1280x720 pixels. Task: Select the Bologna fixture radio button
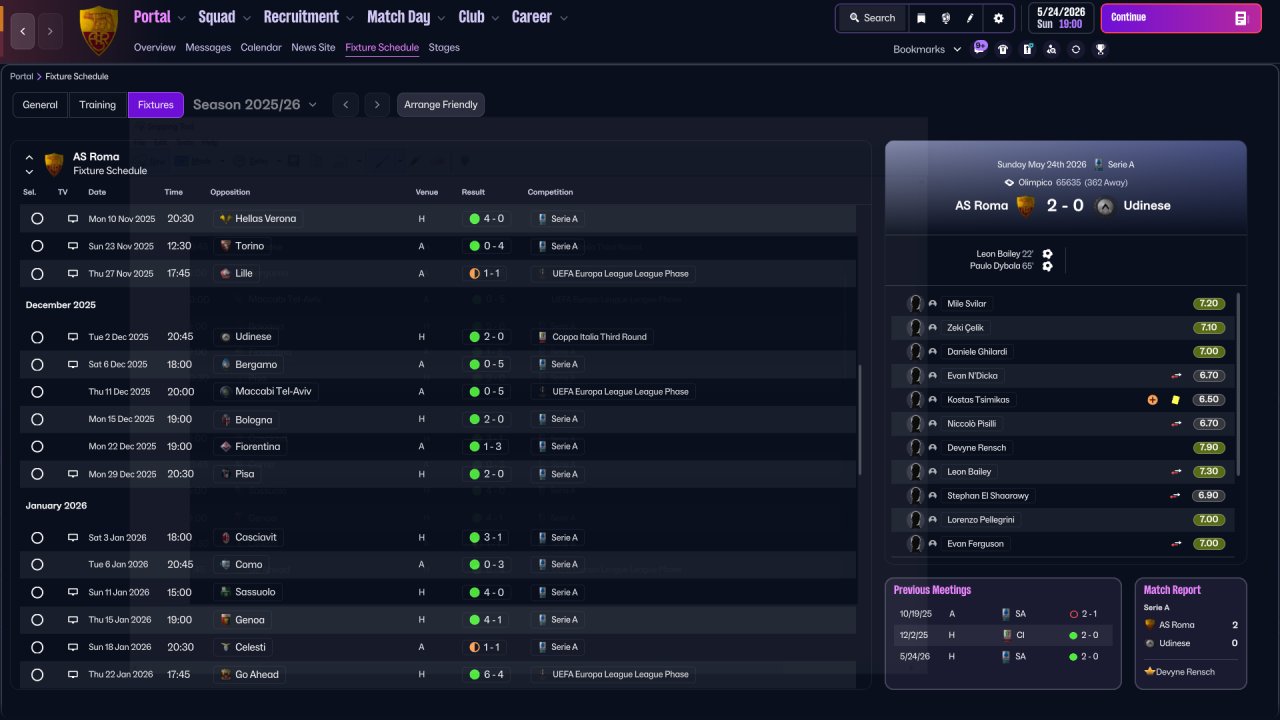point(37,420)
